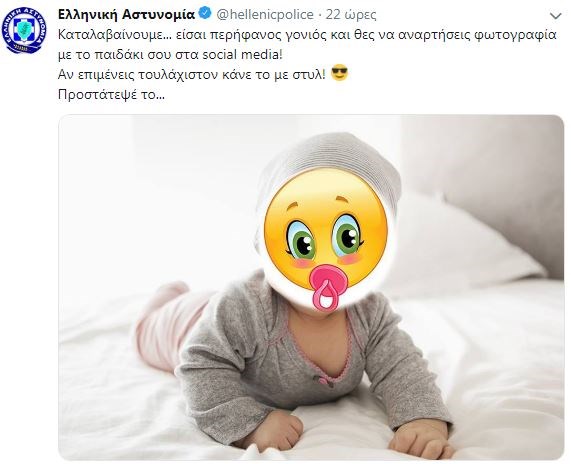Open the Ελληνική Αστυνομία display name
Viewport: 571px width, 464px height.
click(x=127, y=15)
